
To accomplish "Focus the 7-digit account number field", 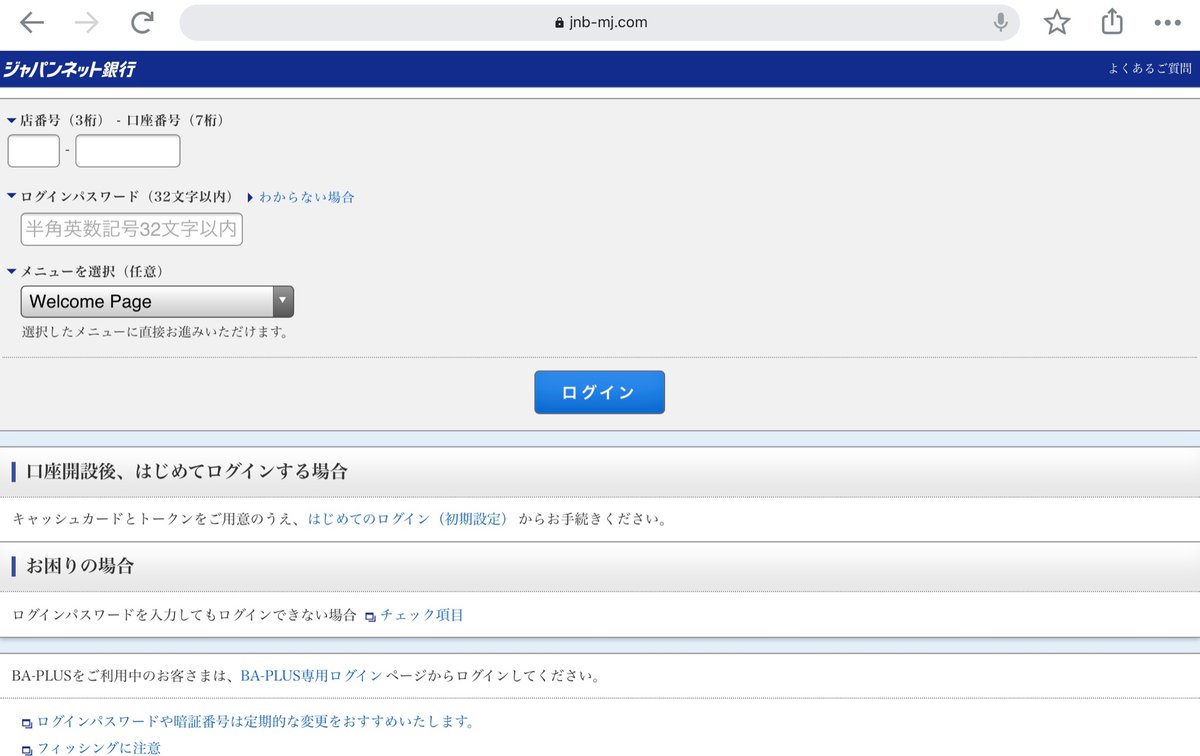I will (128, 151).
